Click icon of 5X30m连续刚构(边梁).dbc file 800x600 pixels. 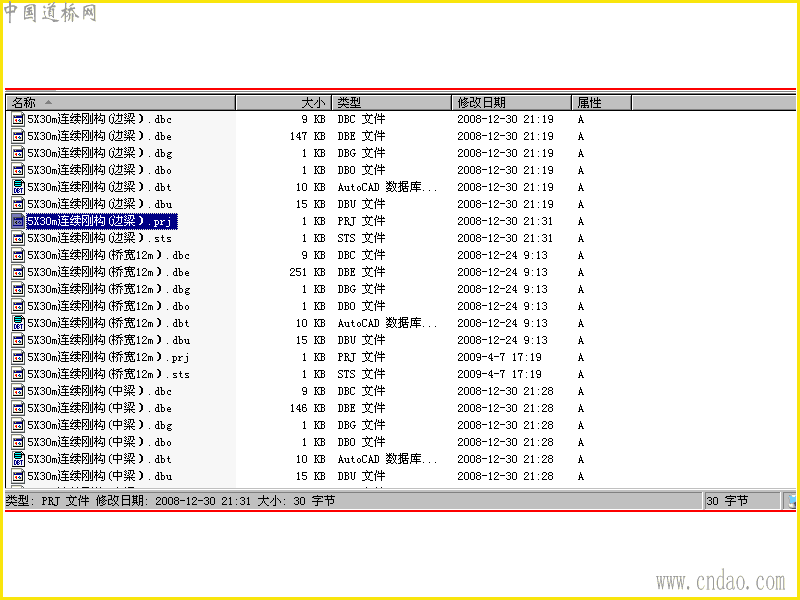(x=18, y=119)
